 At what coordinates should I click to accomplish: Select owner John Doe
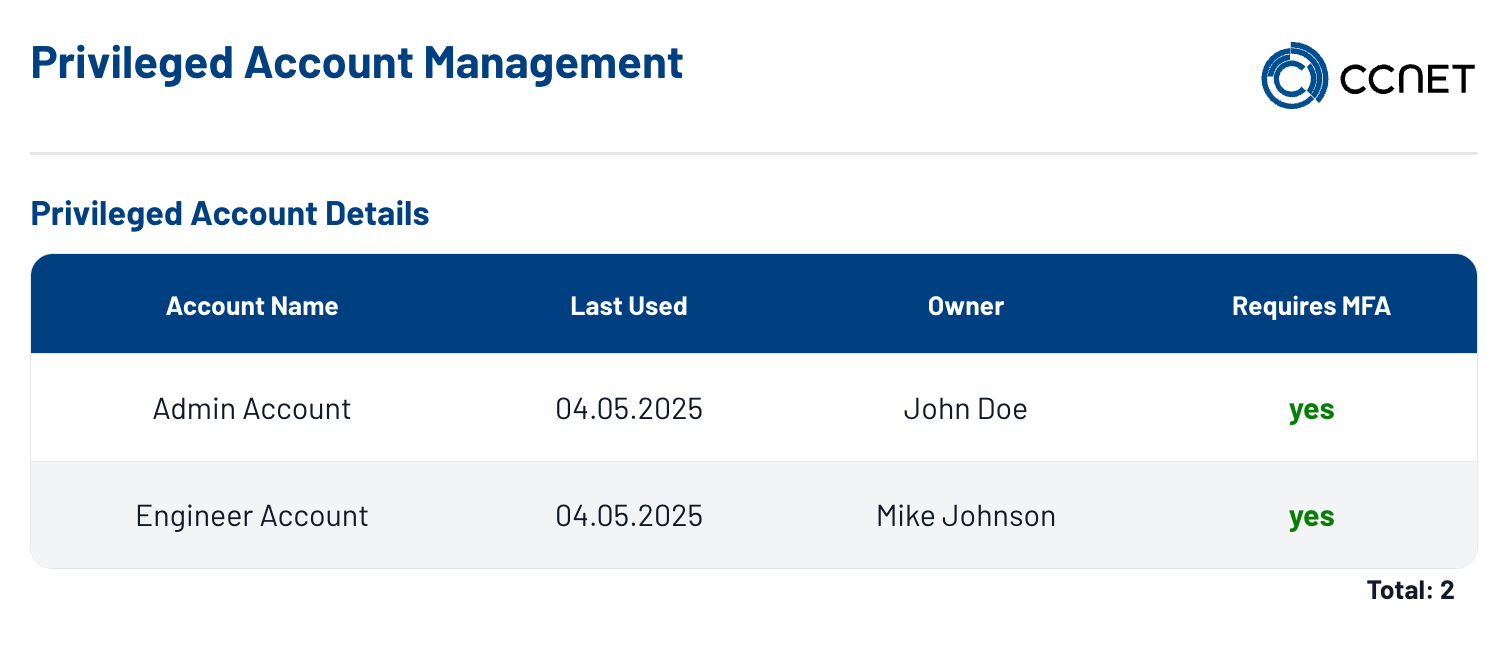(965, 408)
